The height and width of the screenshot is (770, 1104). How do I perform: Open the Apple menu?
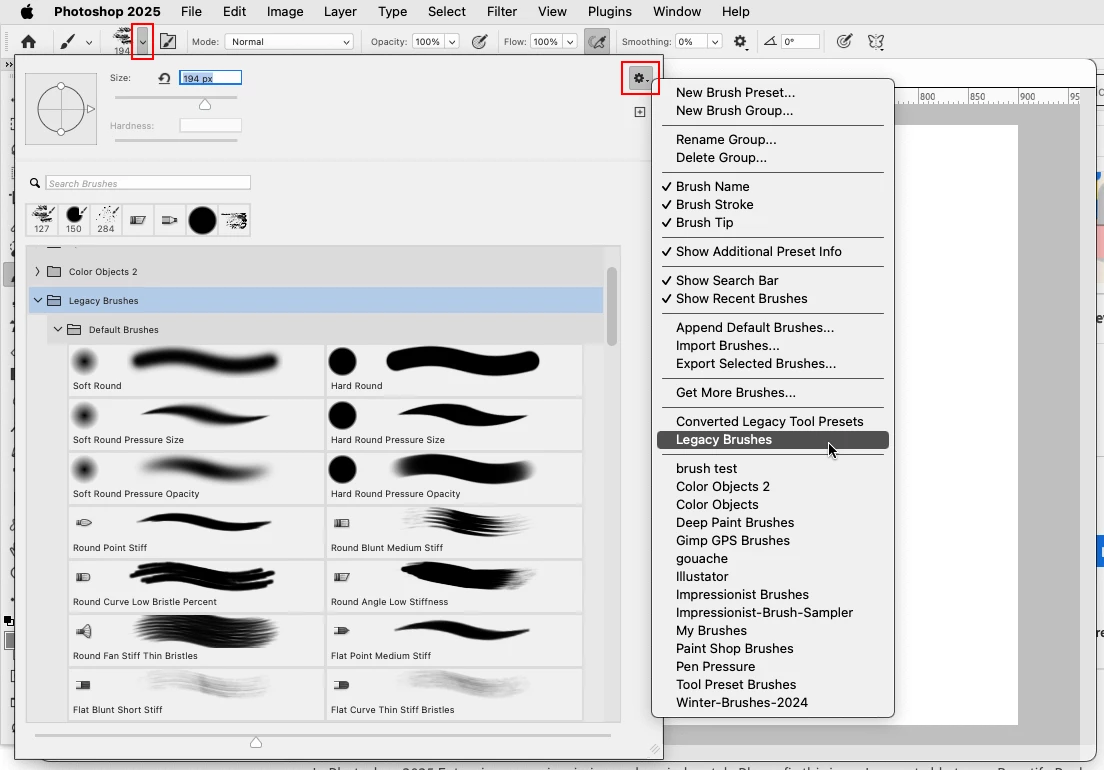(26, 11)
